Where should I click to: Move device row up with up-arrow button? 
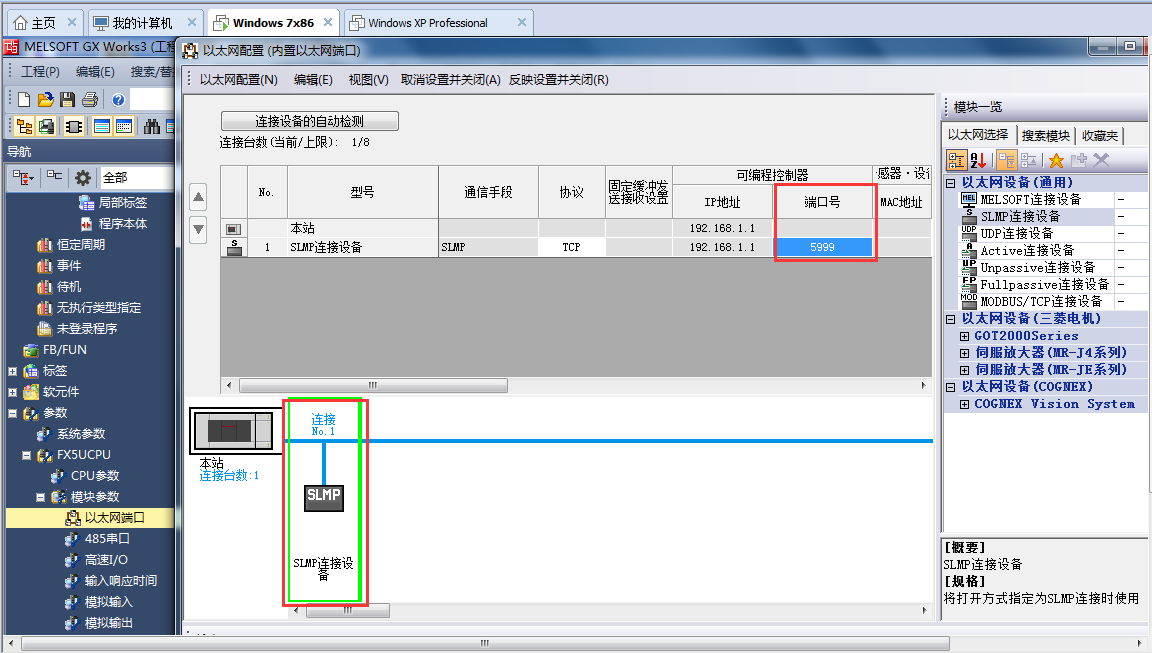[198, 197]
